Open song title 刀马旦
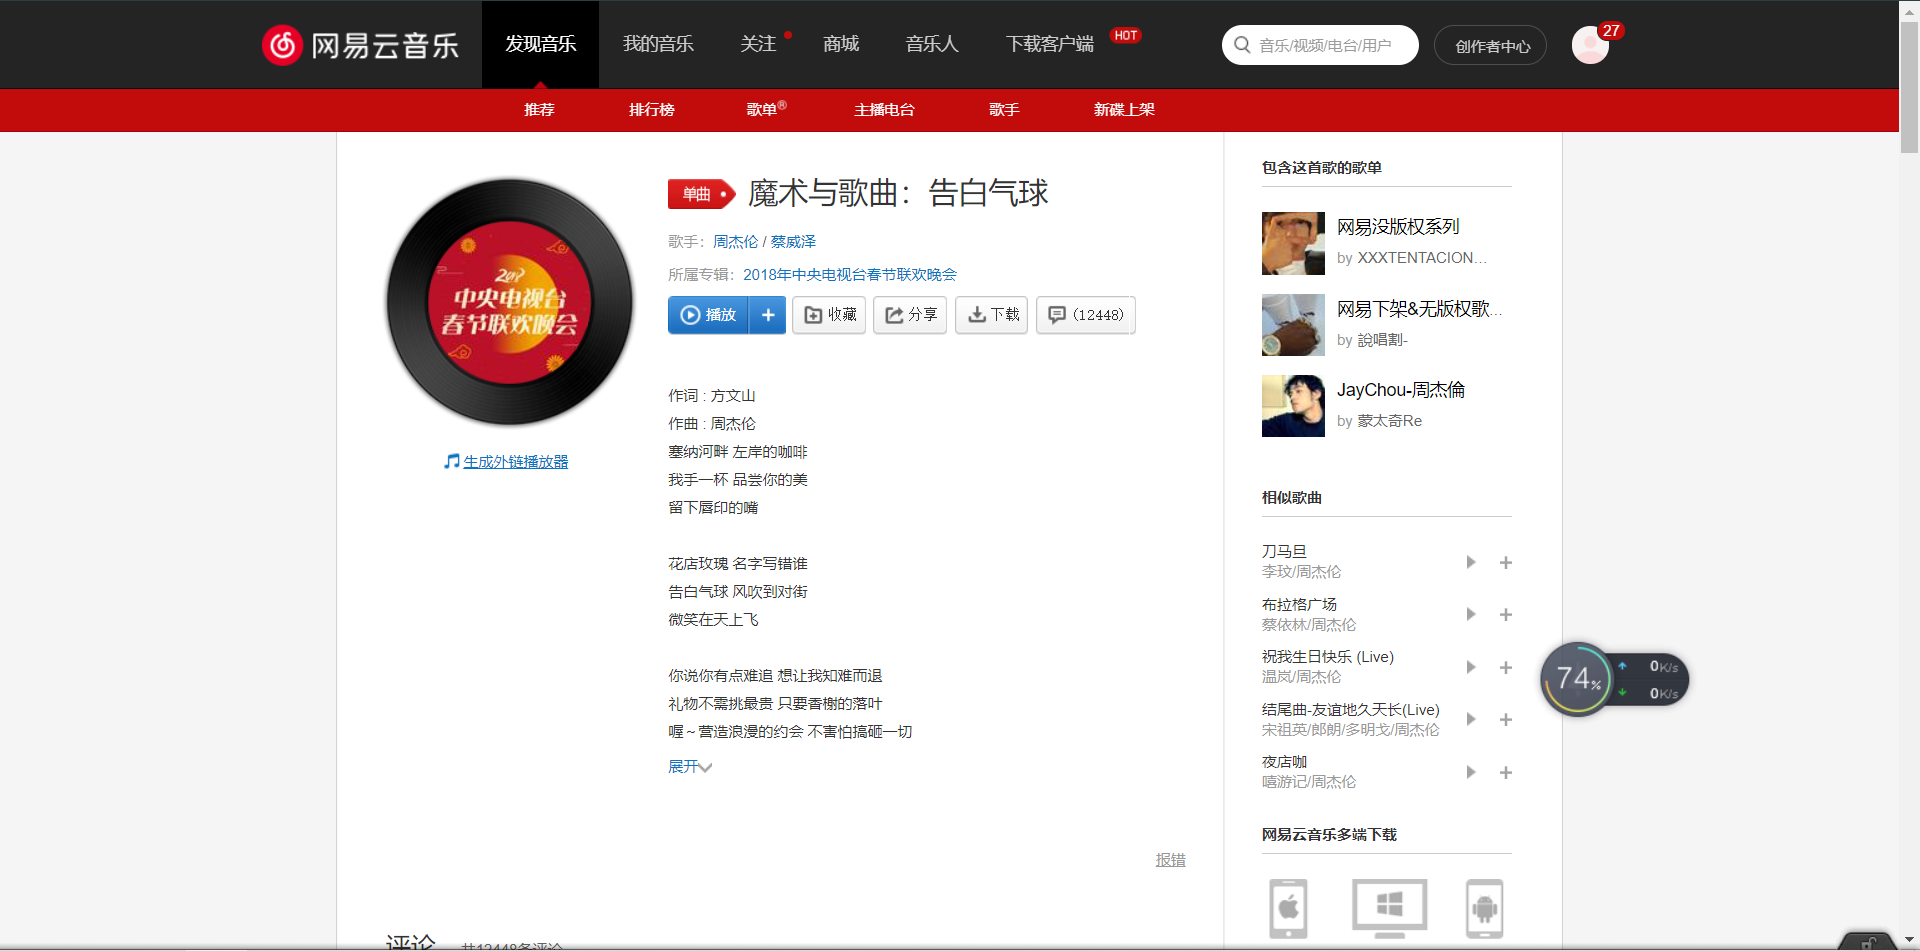The image size is (1920, 951). (1284, 551)
